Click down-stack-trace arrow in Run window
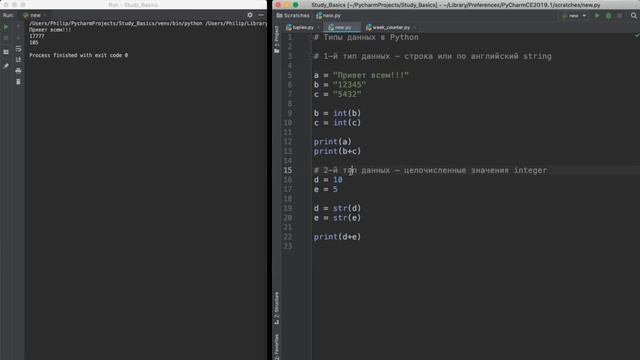The image size is (640, 360). point(18,38)
